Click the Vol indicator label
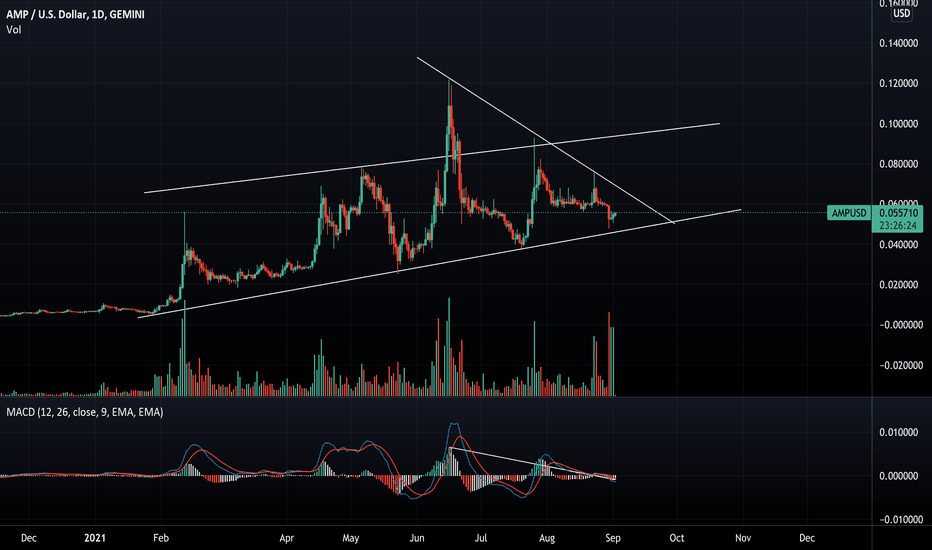 coord(14,29)
